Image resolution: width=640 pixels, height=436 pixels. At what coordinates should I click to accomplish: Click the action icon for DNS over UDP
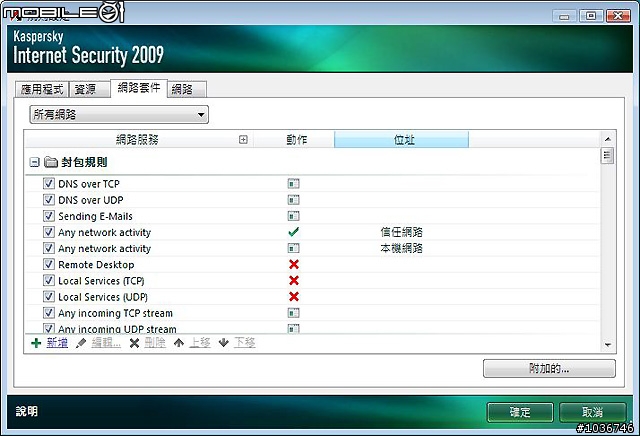coord(293,200)
